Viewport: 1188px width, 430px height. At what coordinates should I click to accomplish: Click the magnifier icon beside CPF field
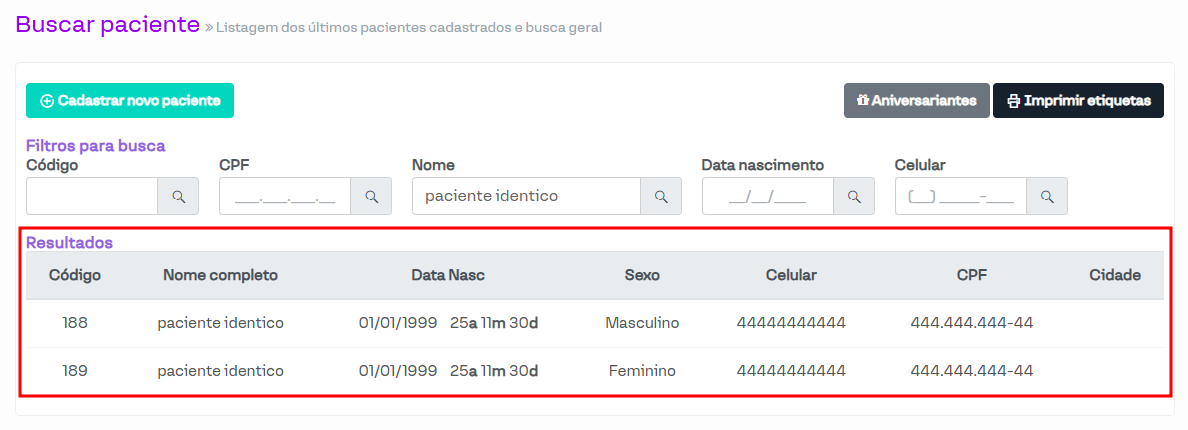371,197
